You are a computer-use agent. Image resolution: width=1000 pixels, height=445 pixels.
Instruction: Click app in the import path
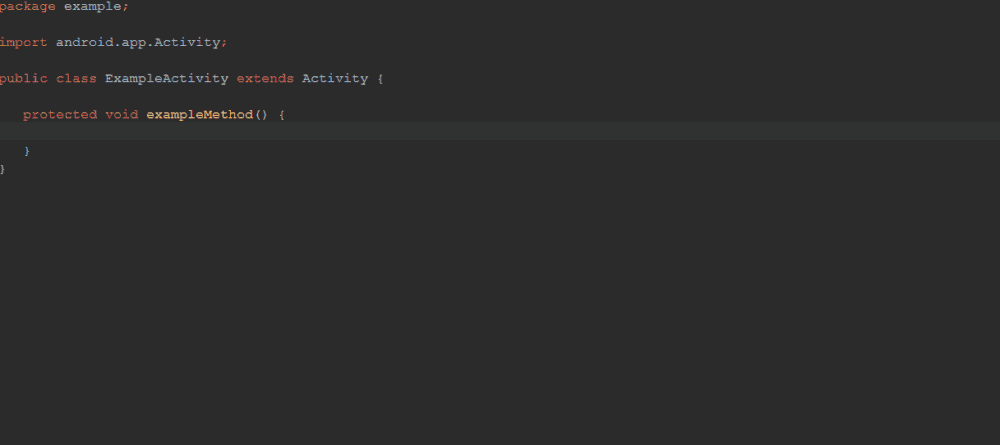coord(134,42)
